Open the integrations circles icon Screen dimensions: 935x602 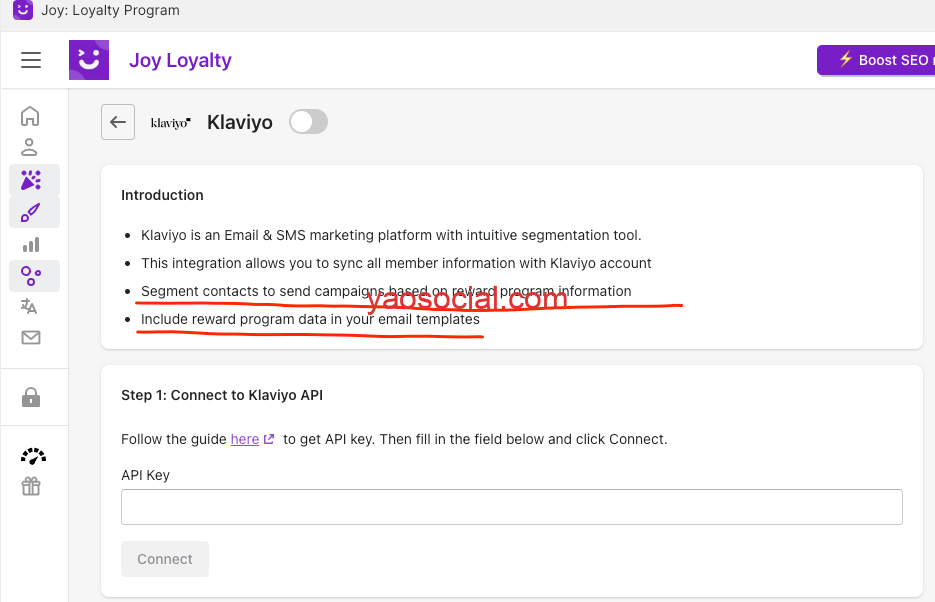point(32,276)
